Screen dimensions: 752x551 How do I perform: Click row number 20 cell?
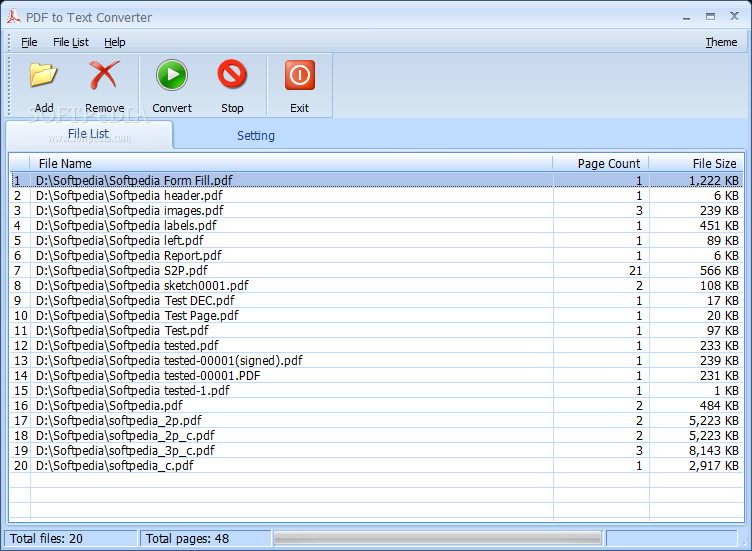(21, 465)
